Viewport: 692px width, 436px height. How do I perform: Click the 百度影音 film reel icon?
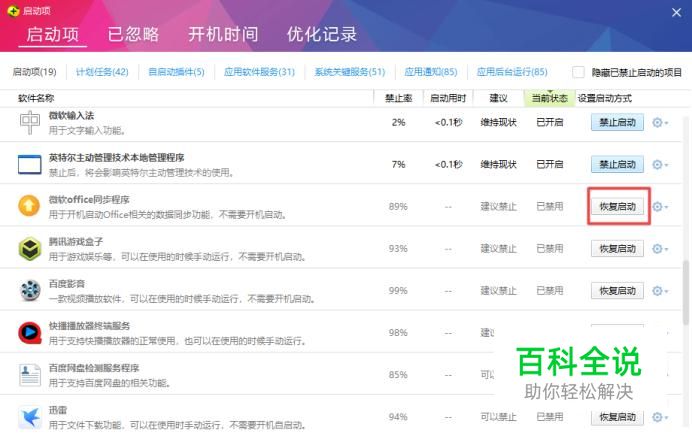pos(30,290)
